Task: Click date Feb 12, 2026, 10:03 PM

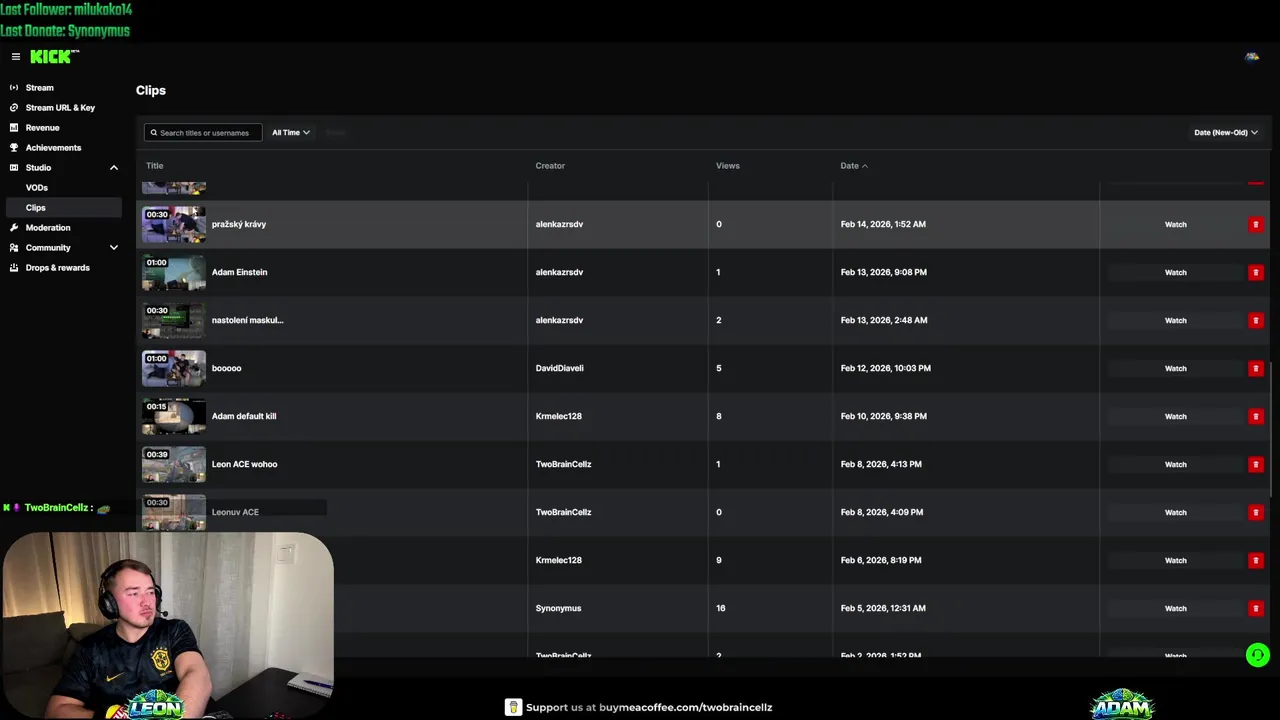Action: pyautogui.click(x=886, y=368)
